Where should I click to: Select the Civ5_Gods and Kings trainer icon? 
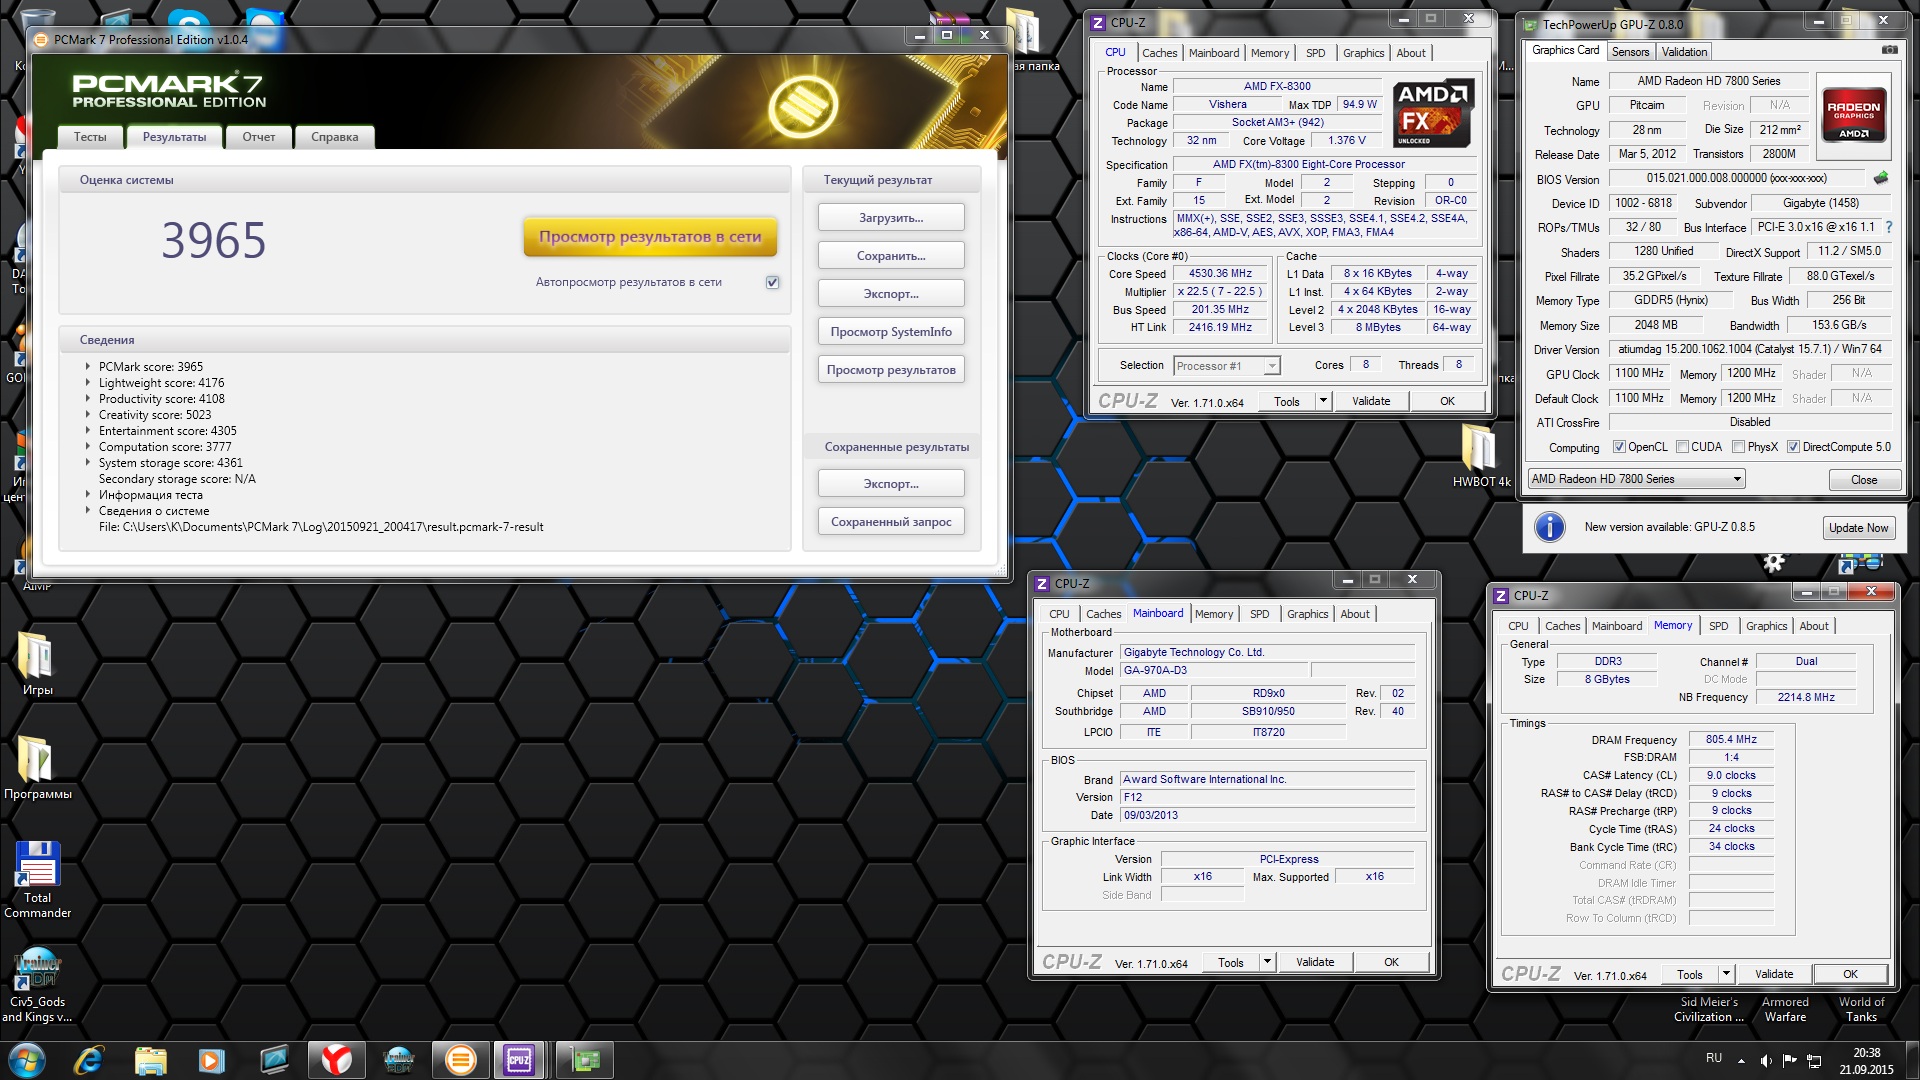37,985
